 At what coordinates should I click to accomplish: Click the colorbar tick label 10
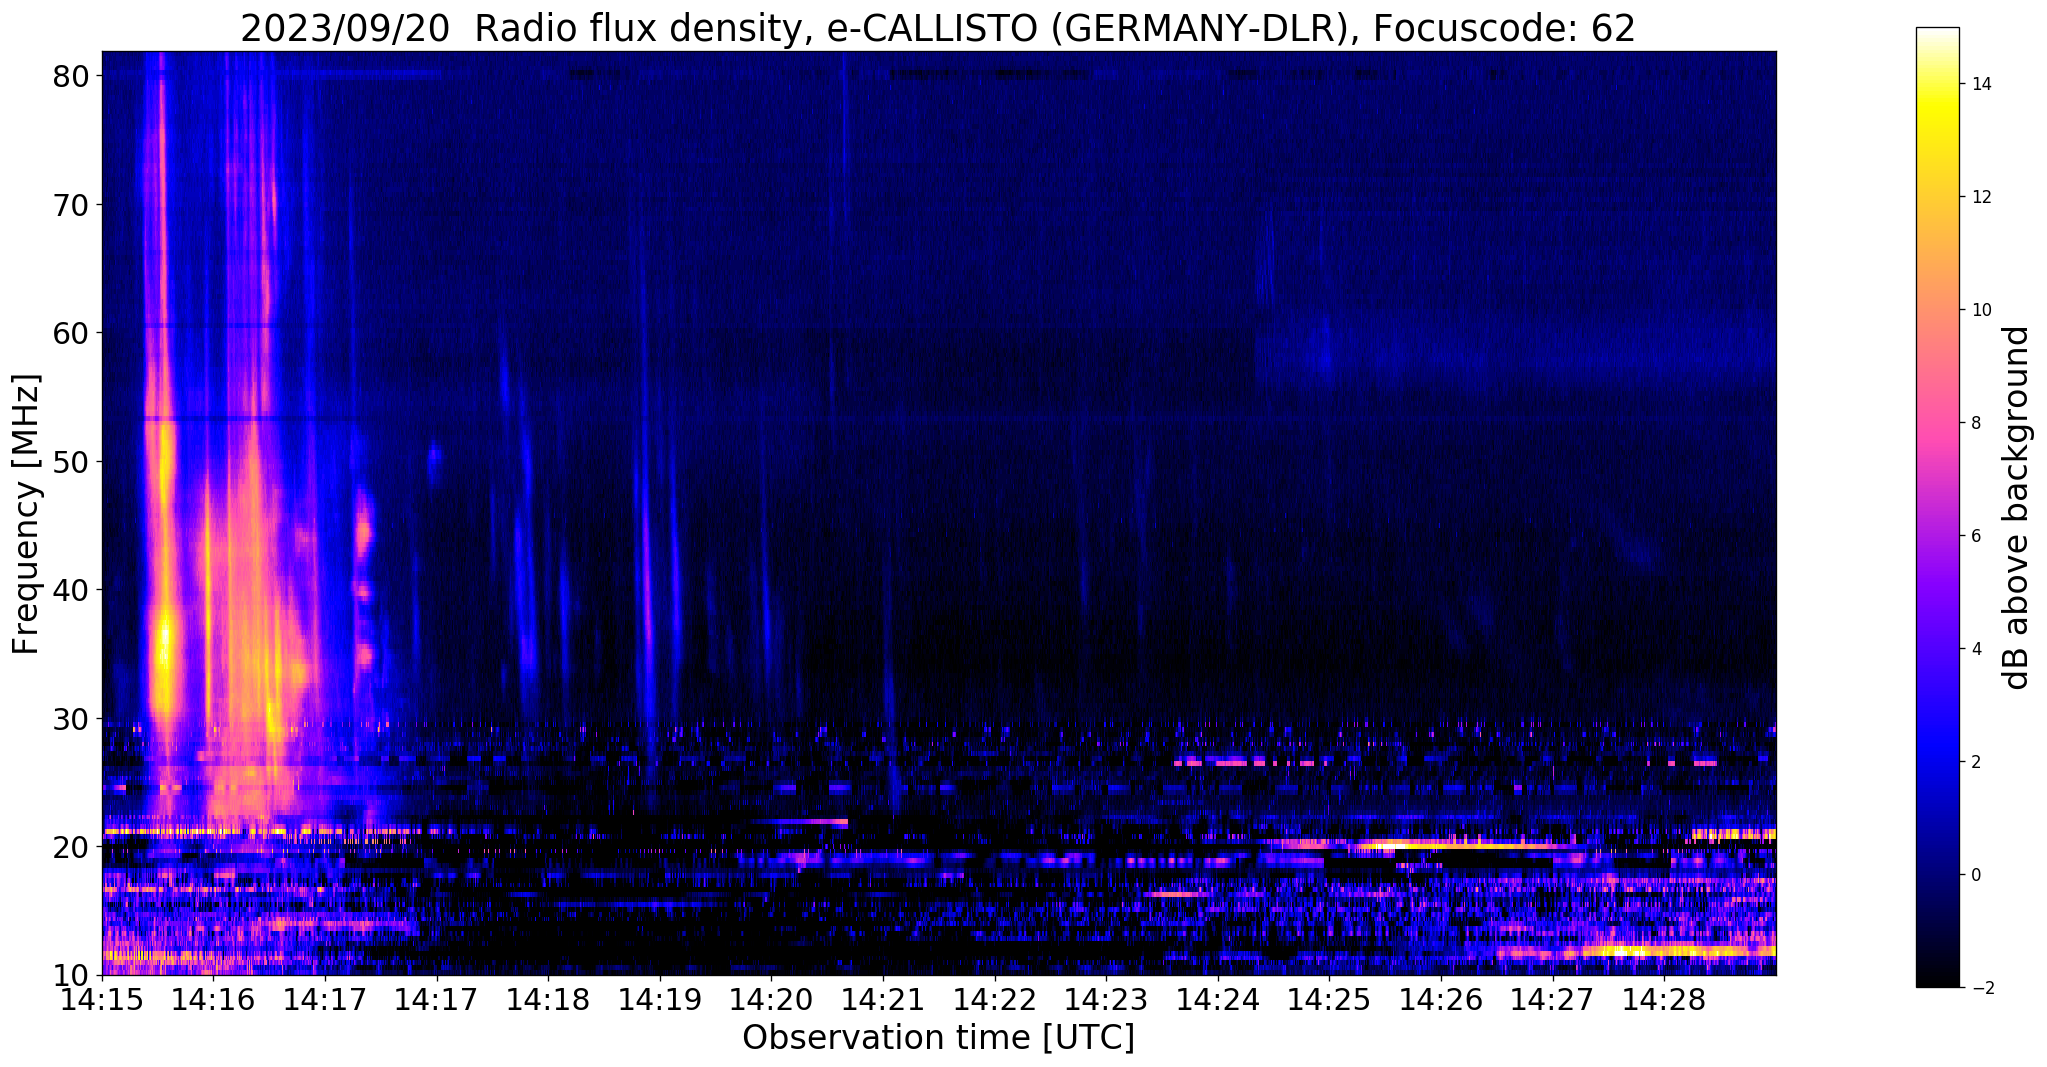pos(1979,310)
